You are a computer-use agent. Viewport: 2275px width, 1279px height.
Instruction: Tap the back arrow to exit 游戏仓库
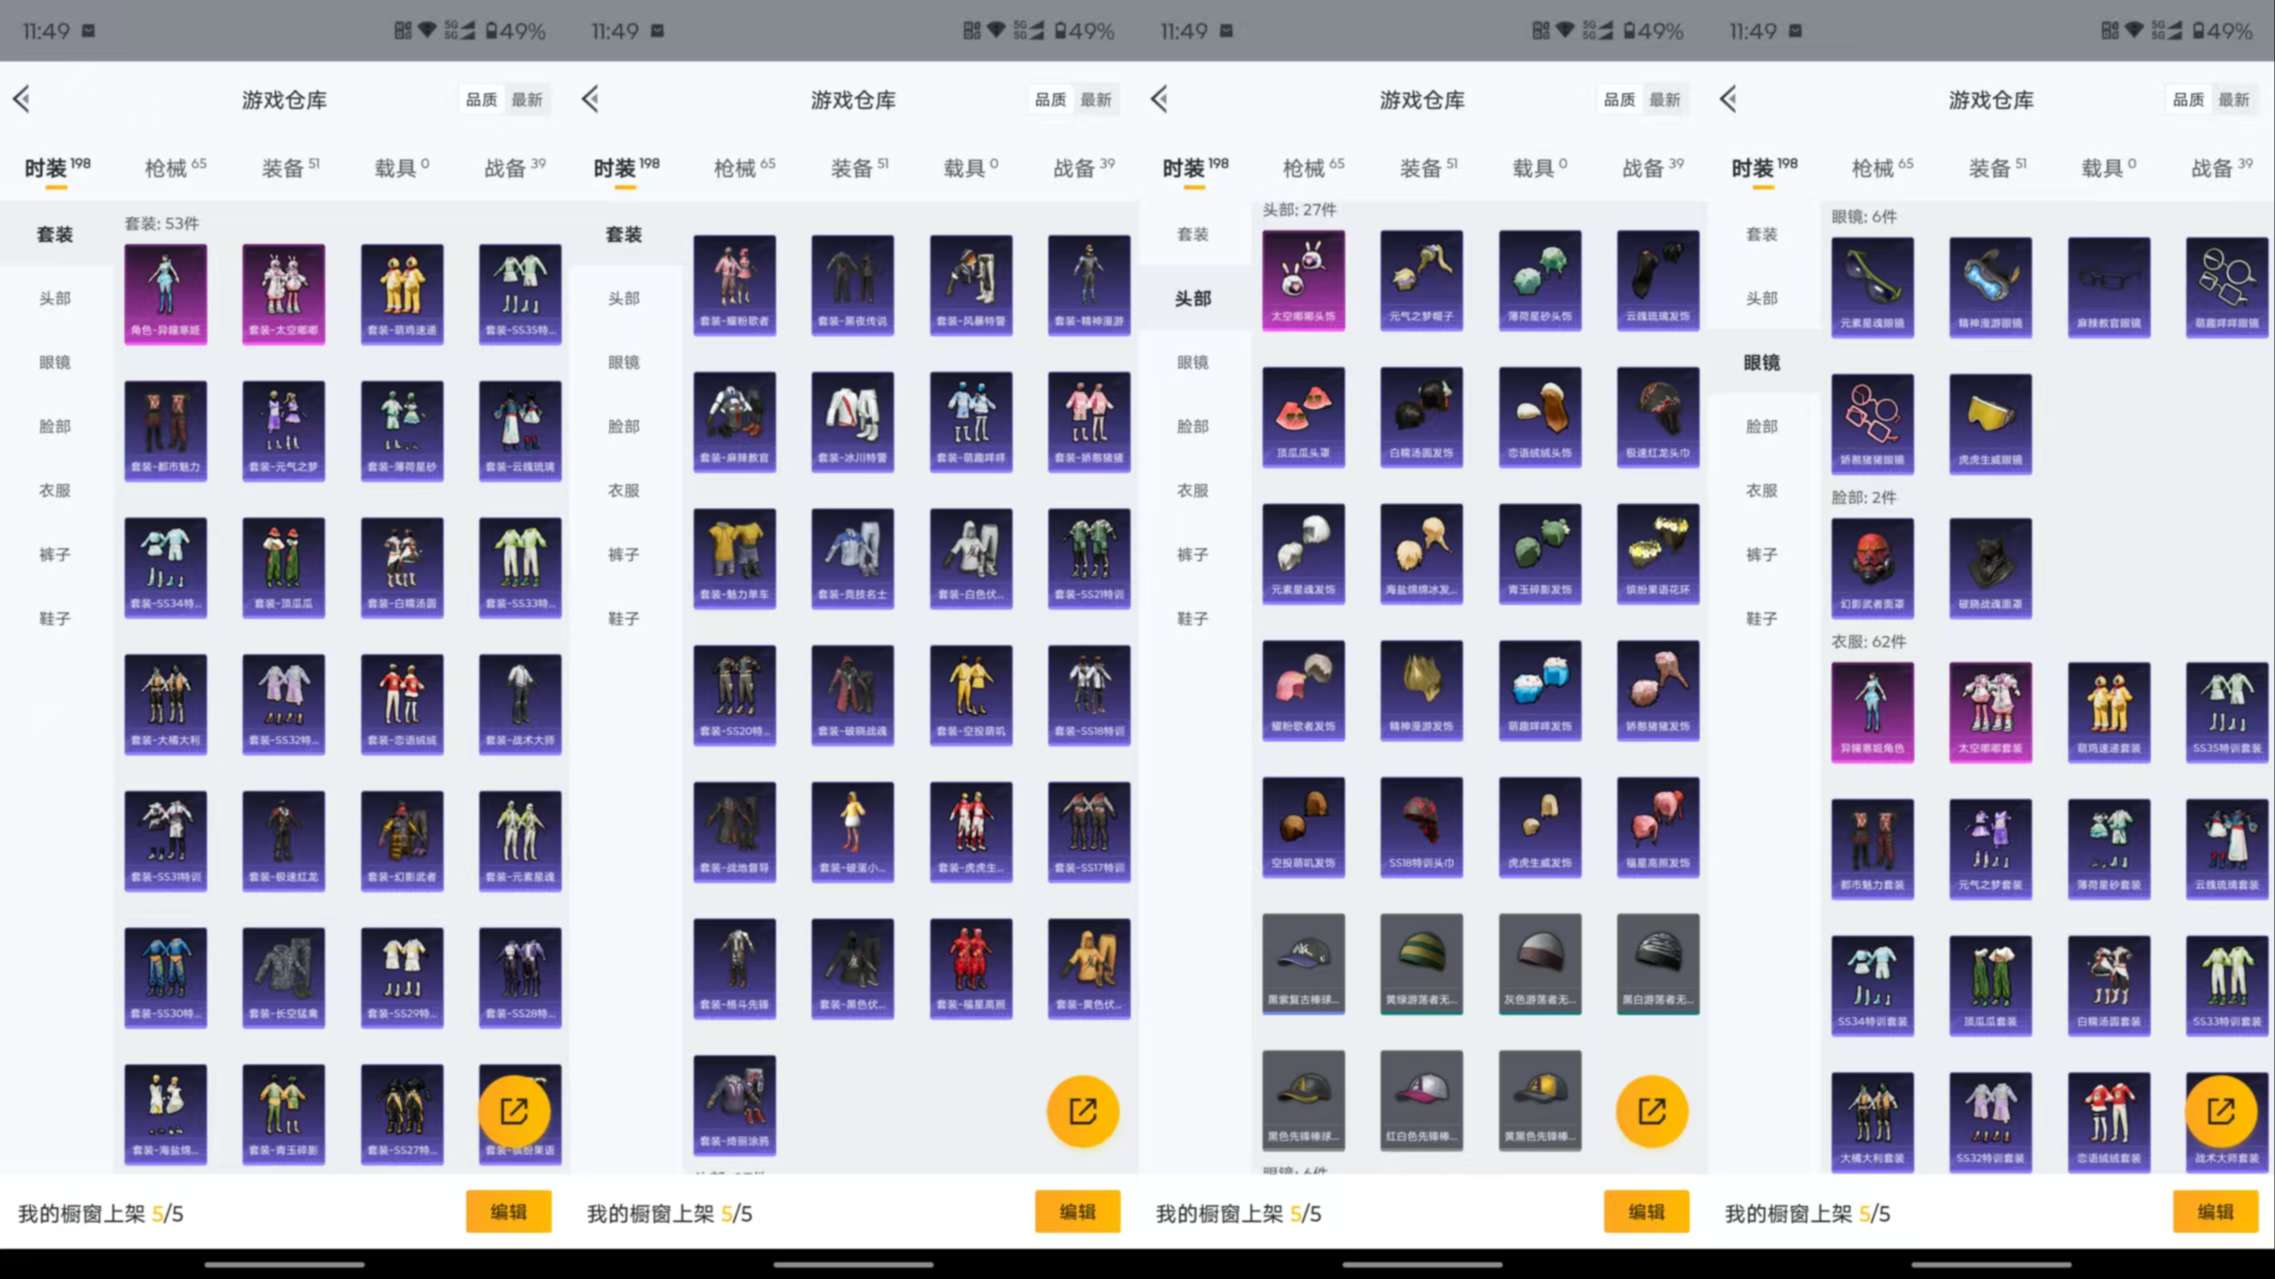(x=21, y=99)
